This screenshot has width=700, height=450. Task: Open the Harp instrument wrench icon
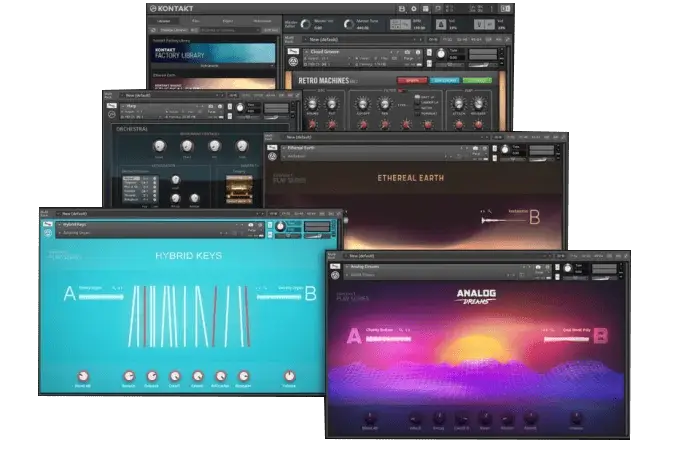click(x=112, y=105)
